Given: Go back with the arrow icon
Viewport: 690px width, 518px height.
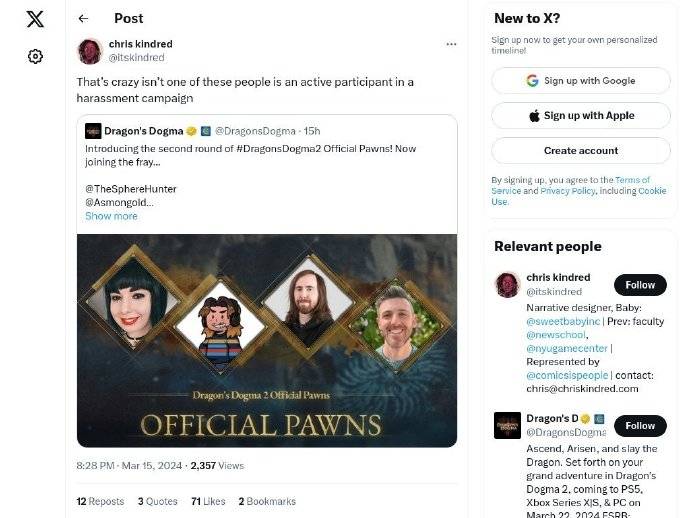Looking at the screenshot, I should click(83, 18).
